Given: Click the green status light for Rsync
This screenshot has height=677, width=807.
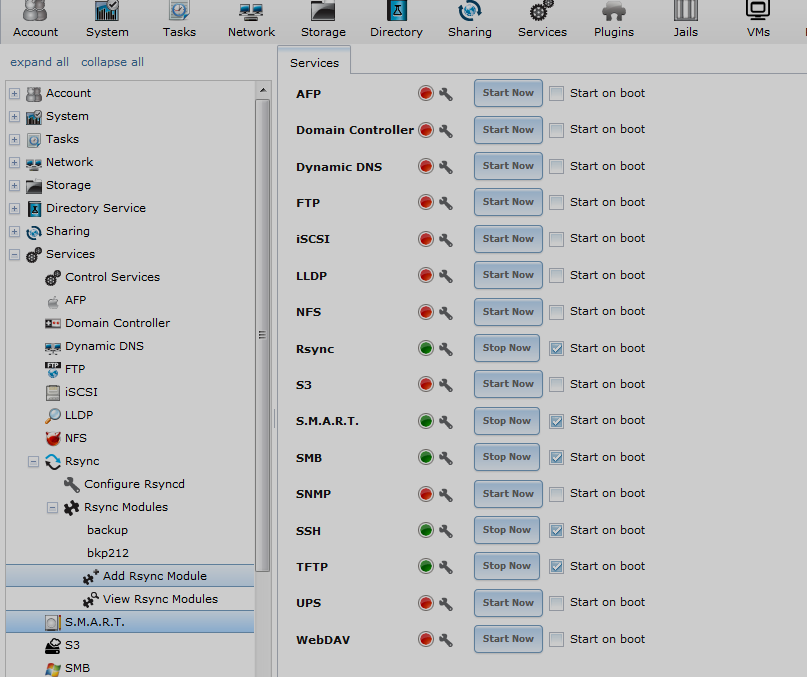Looking at the screenshot, I should [426, 348].
